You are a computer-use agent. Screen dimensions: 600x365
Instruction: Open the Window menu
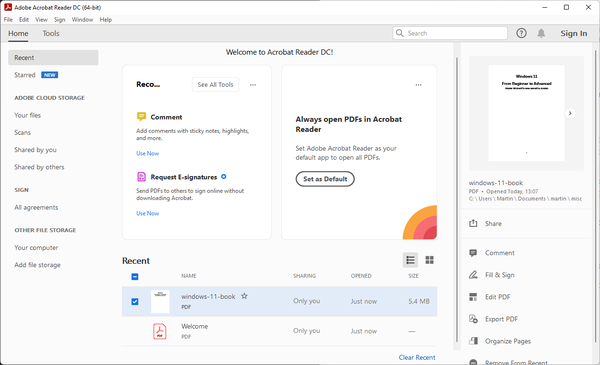[x=82, y=20]
